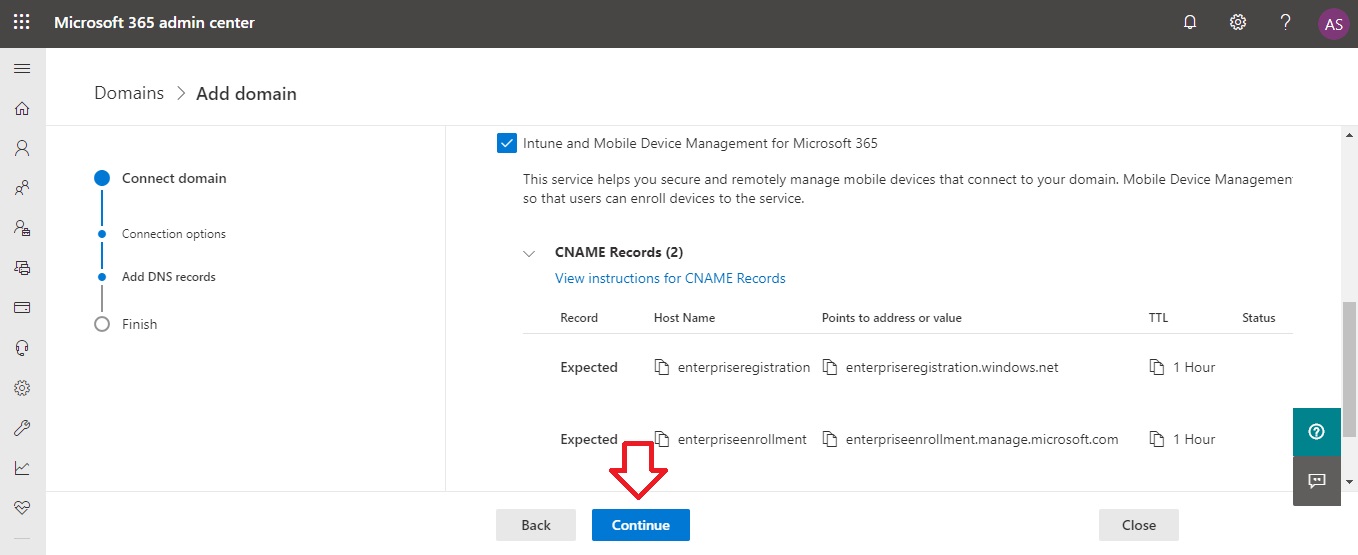The height and width of the screenshot is (555, 1358).
Task: Open the app launcher waffle icon
Action: point(22,22)
